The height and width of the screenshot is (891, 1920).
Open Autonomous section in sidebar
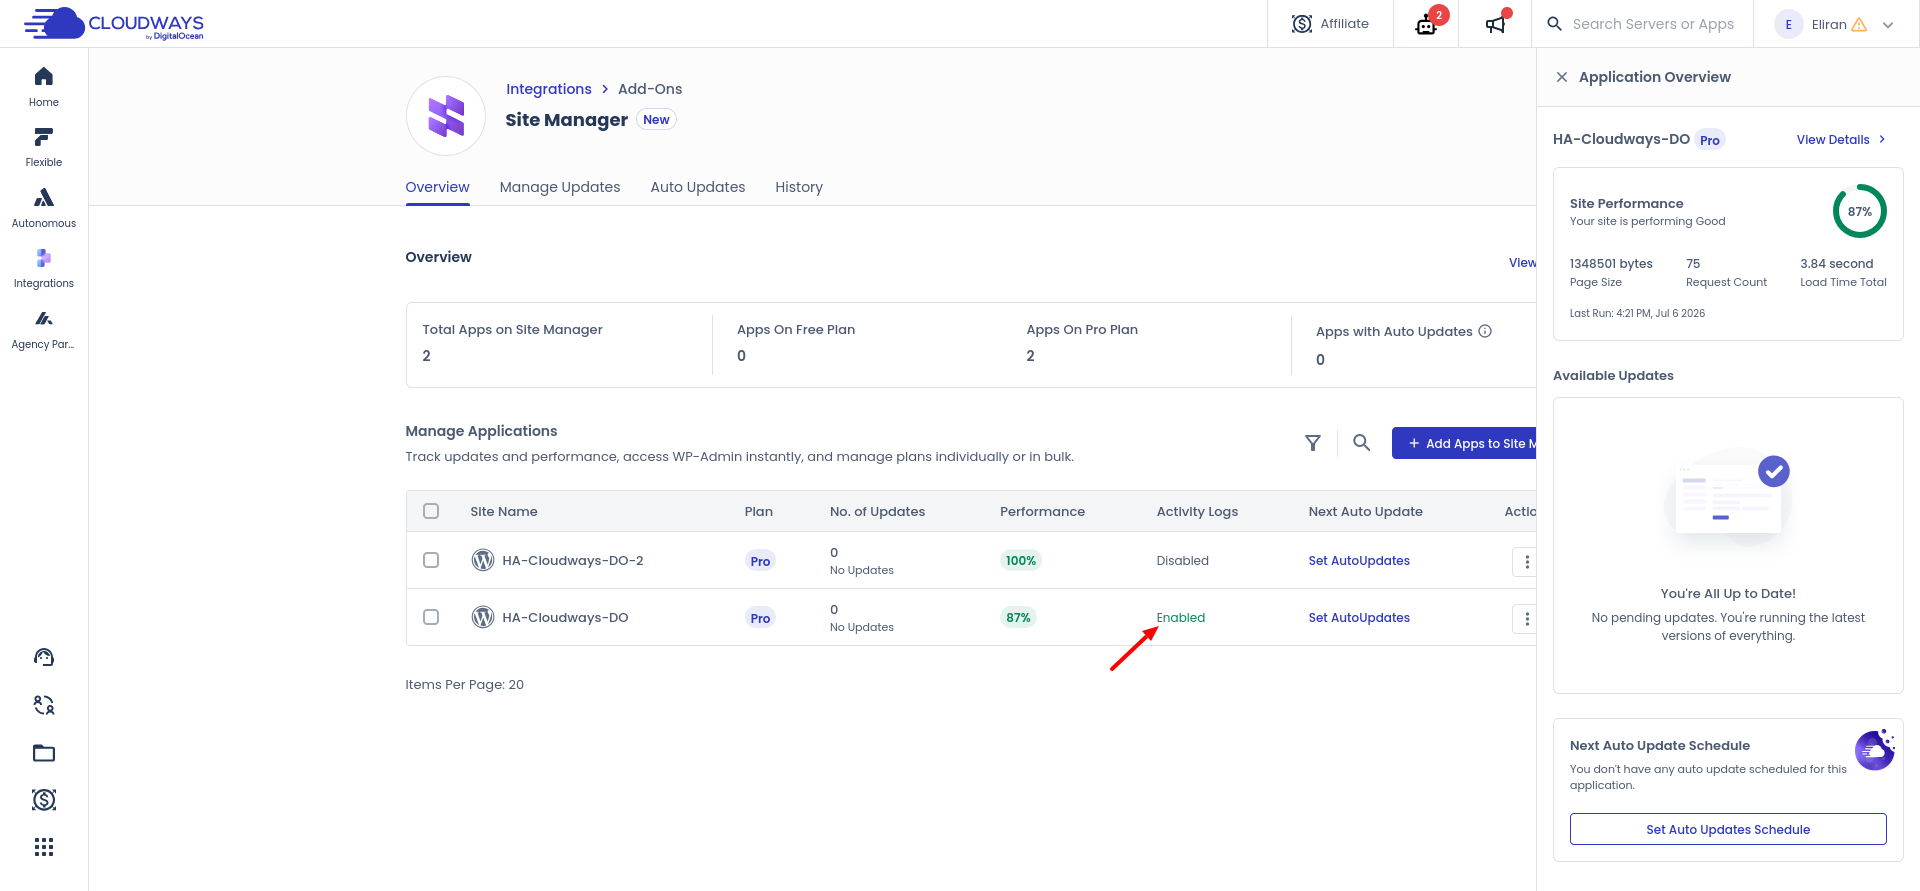click(x=44, y=208)
